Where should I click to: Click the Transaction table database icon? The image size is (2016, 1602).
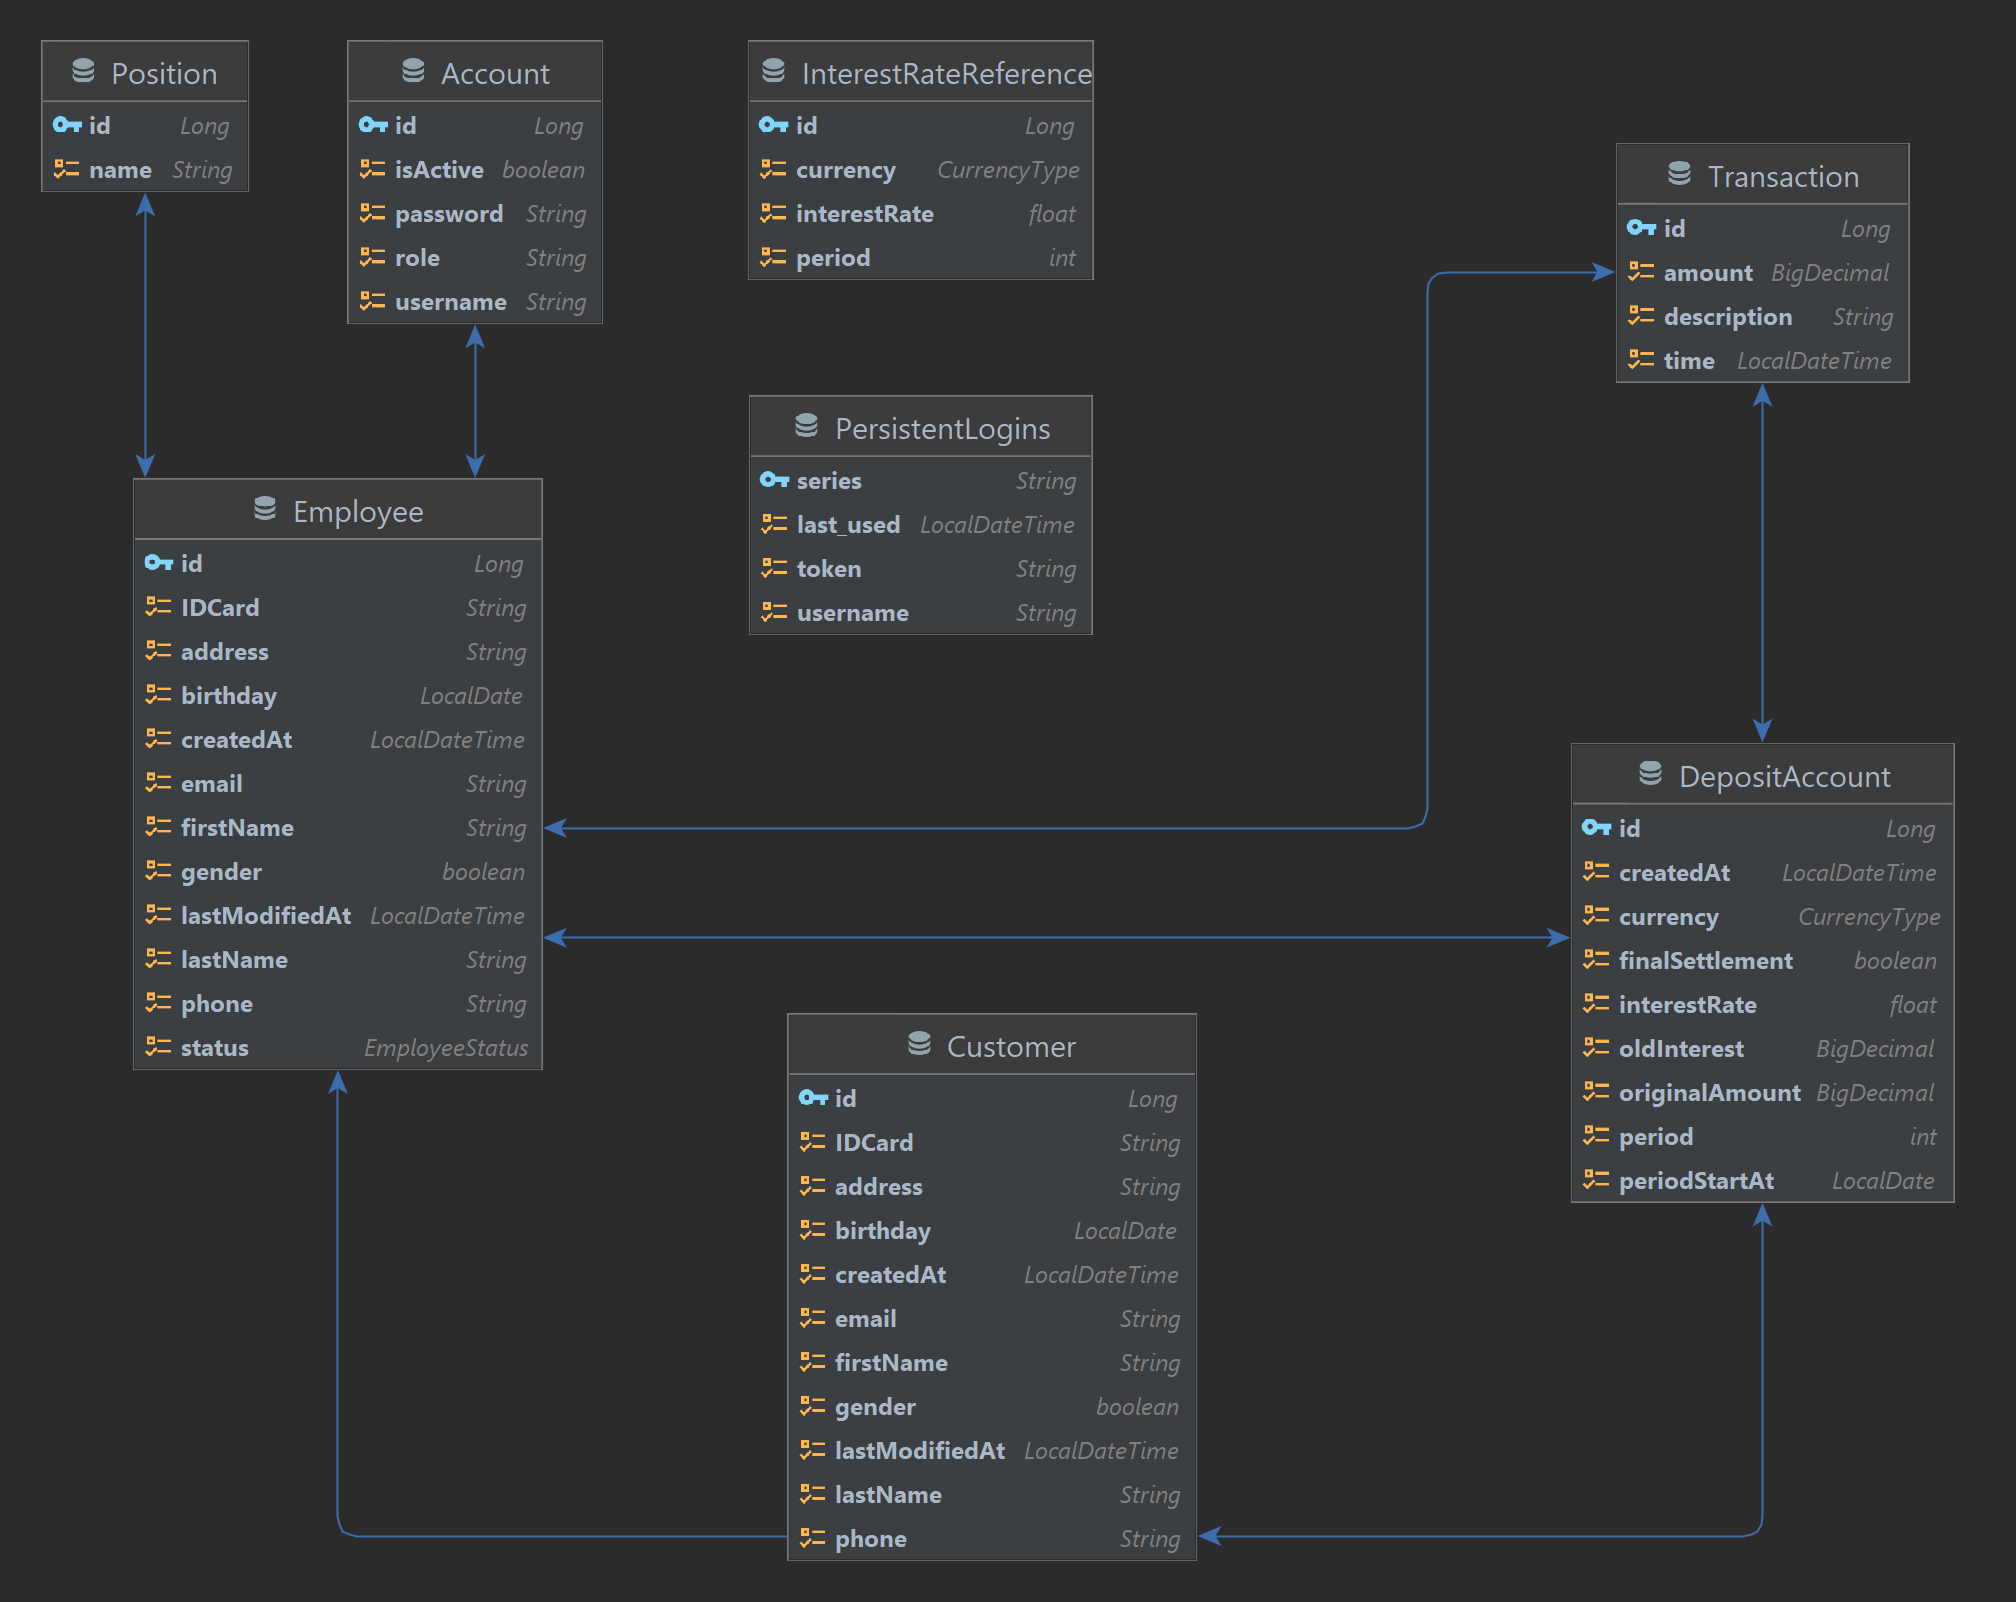(x=1679, y=174)
